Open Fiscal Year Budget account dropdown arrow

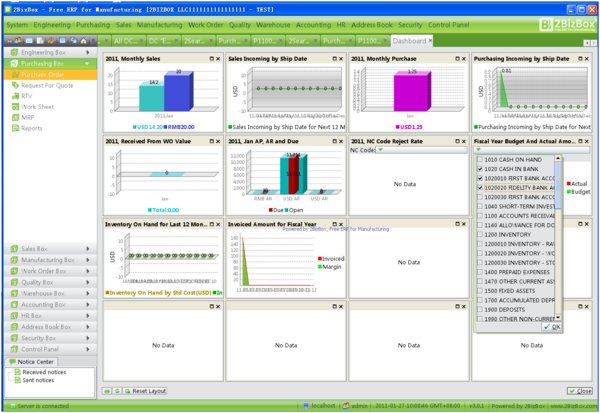tap(478, 150)
